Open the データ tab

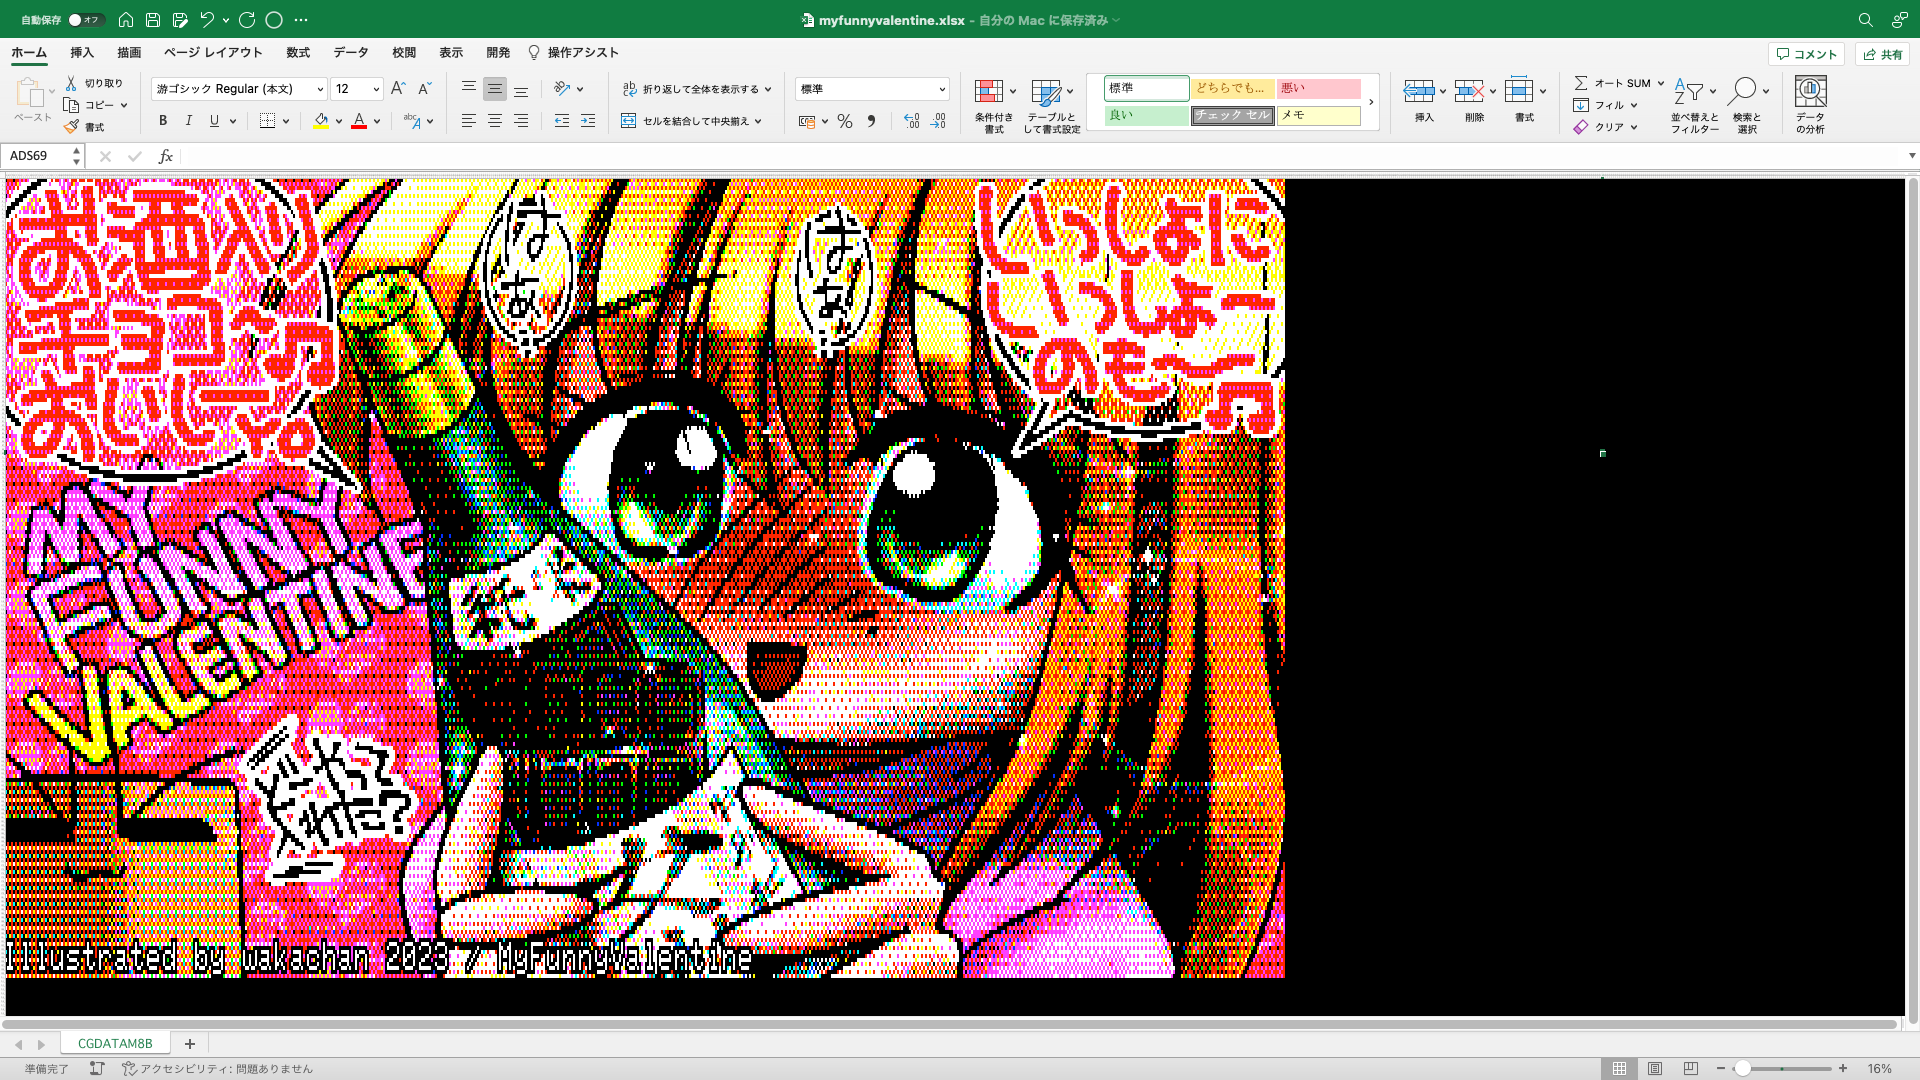(351, 53)
